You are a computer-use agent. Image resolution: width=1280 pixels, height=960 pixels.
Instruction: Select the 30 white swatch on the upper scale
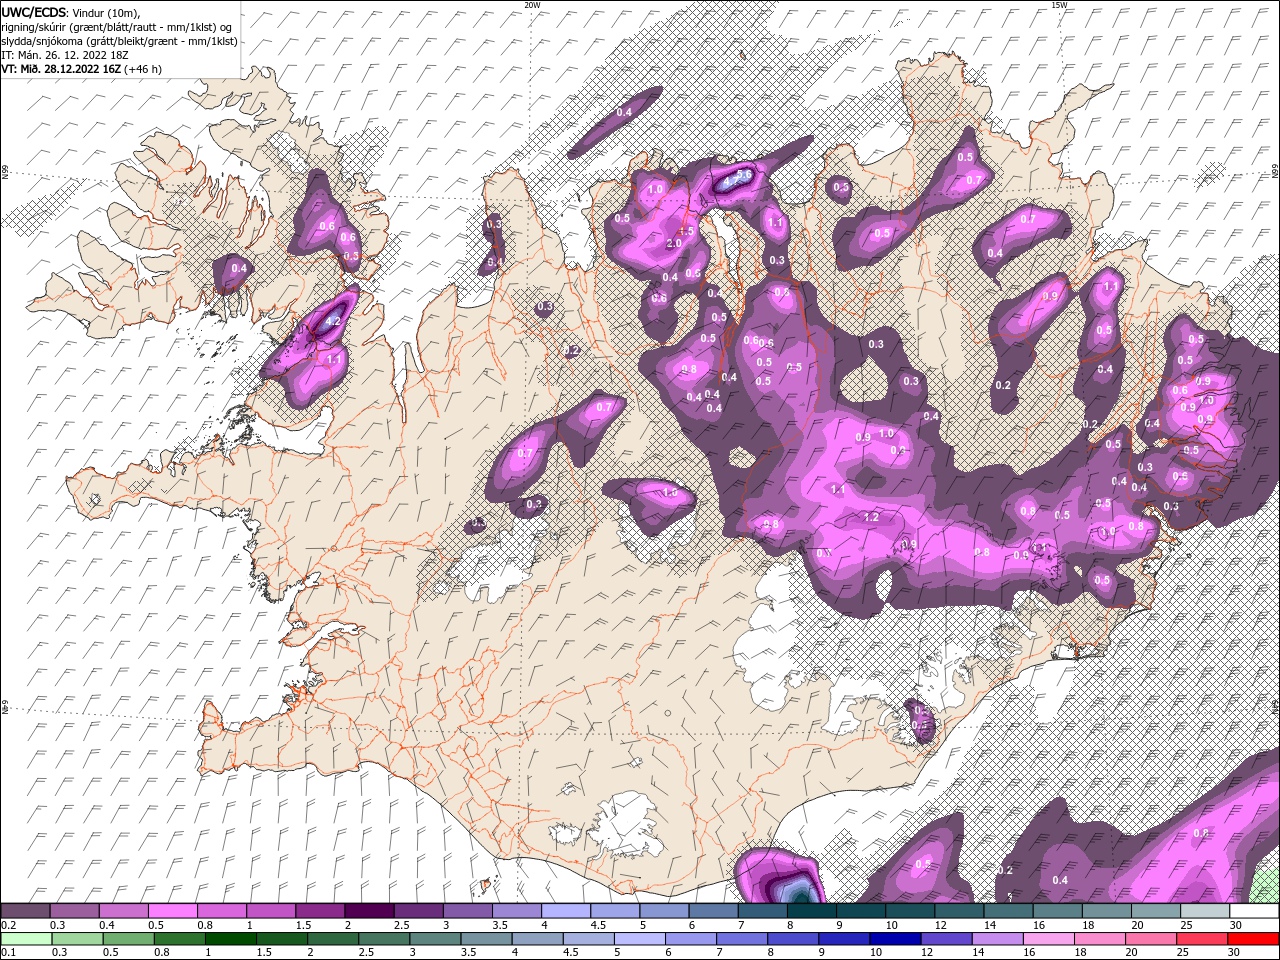(x=1254, y=911)
